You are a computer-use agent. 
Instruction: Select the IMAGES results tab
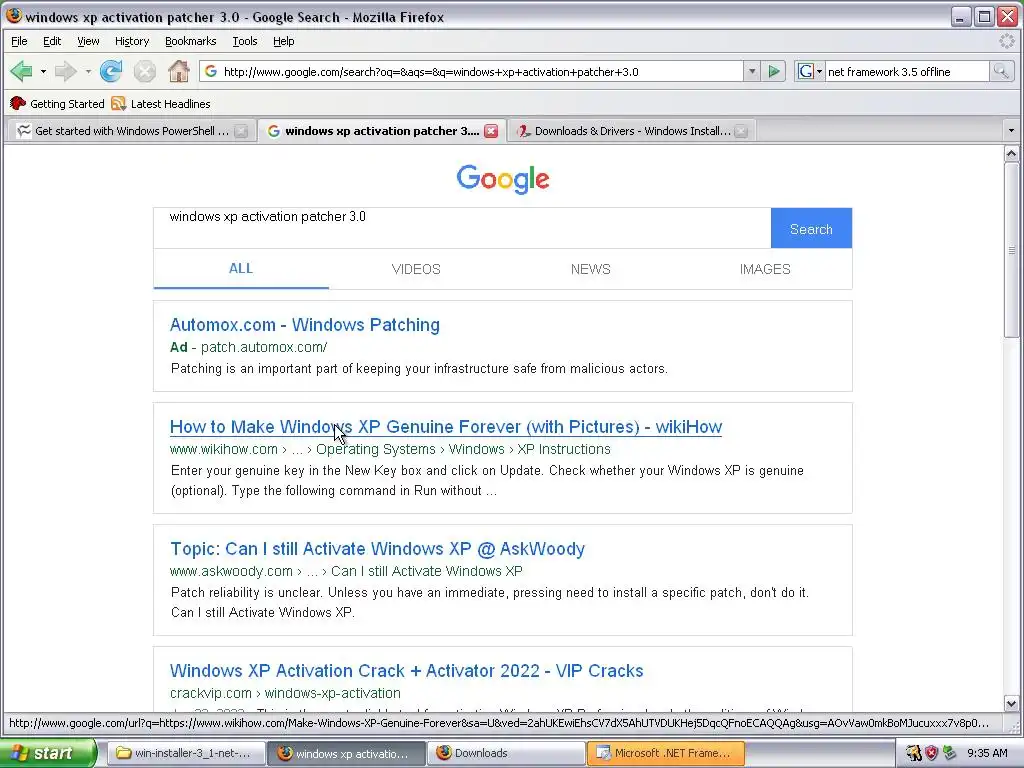point(765,269)
